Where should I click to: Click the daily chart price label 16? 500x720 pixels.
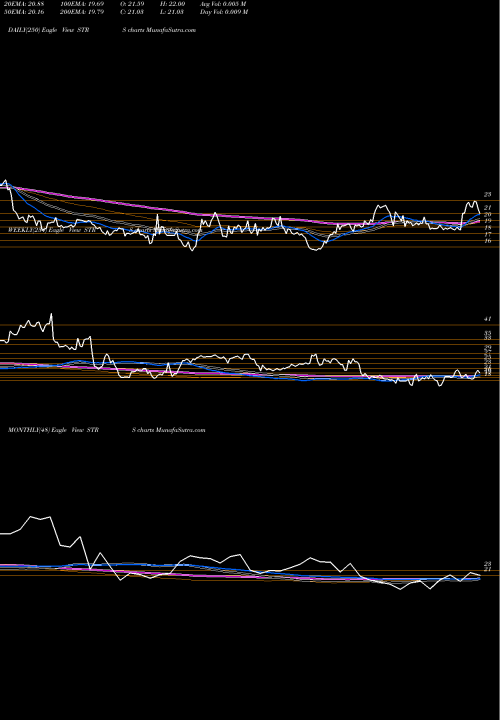pyautogui.click(x=488, y=241)
